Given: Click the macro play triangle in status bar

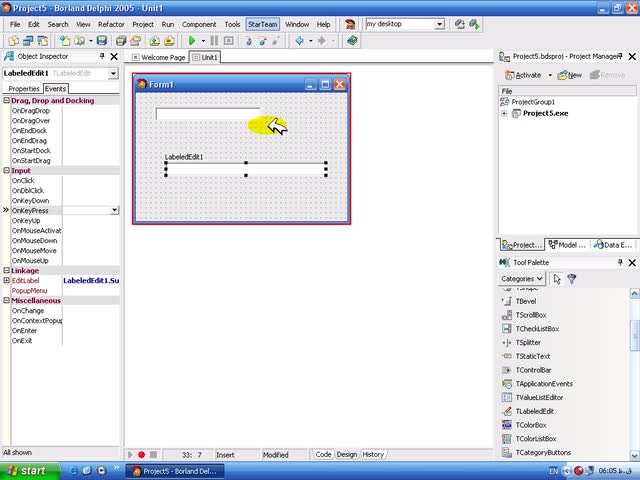Looking at the screenshot, I should click(130, 454).
